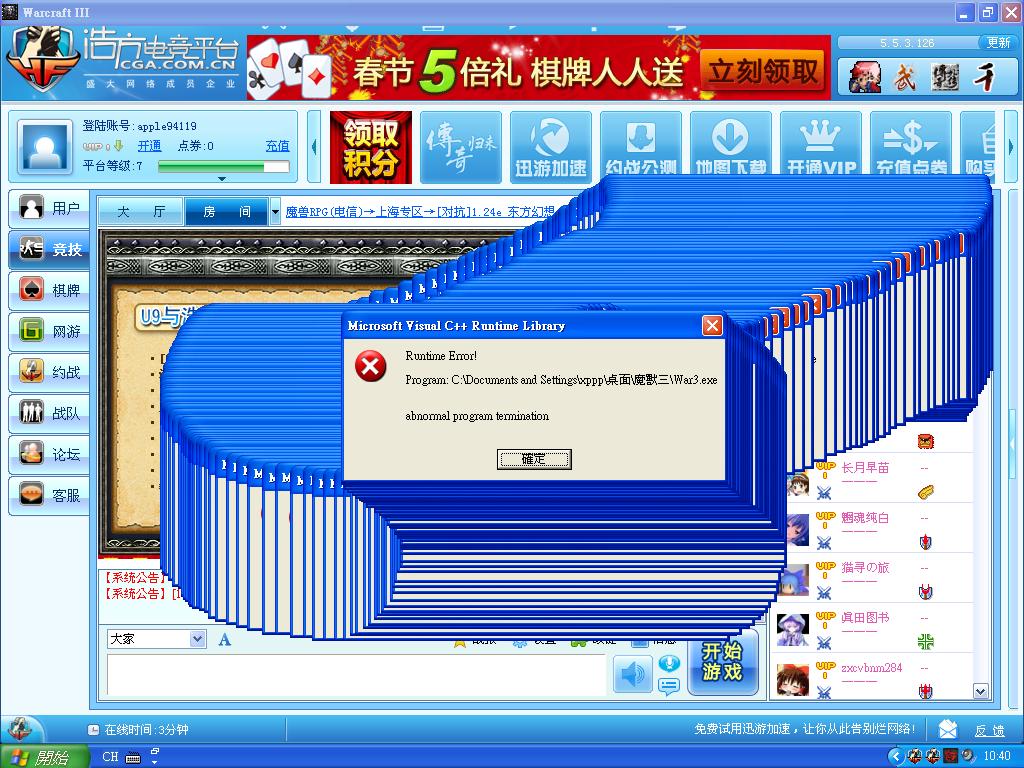Screen dimensions: 1024x768
Task: Open the 傳奇归来 toolbar tile
Action: pos(460,147)
